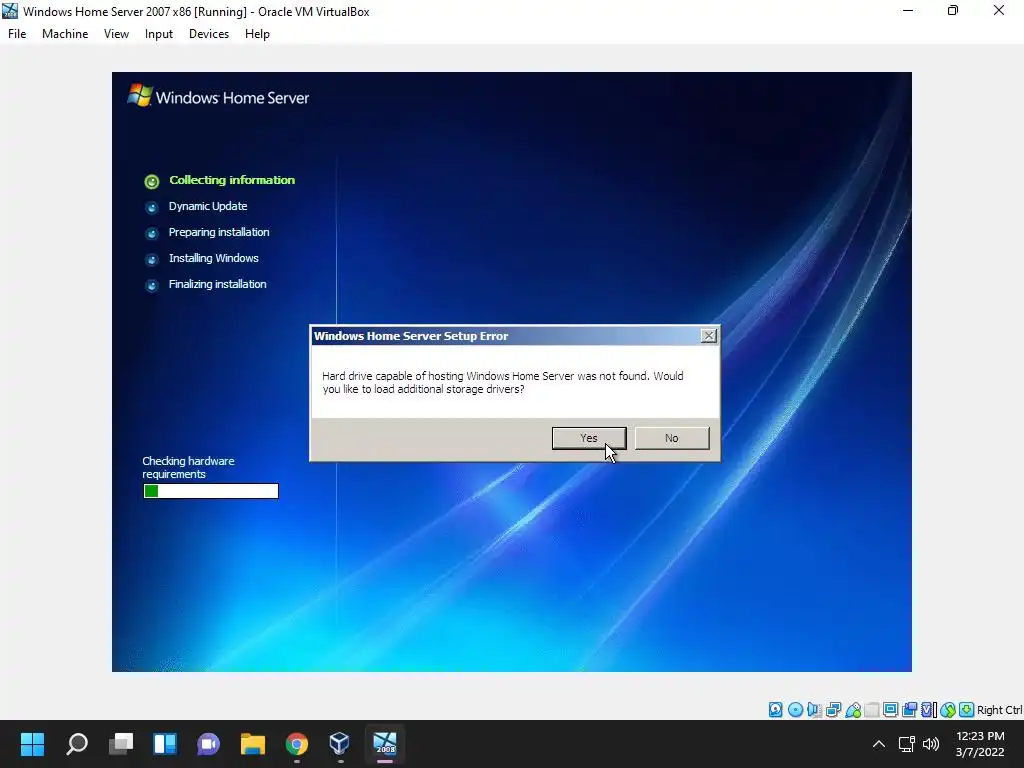Show hidden system tray icons
The height and width of the screenshot is (768, 1024).
879,744
